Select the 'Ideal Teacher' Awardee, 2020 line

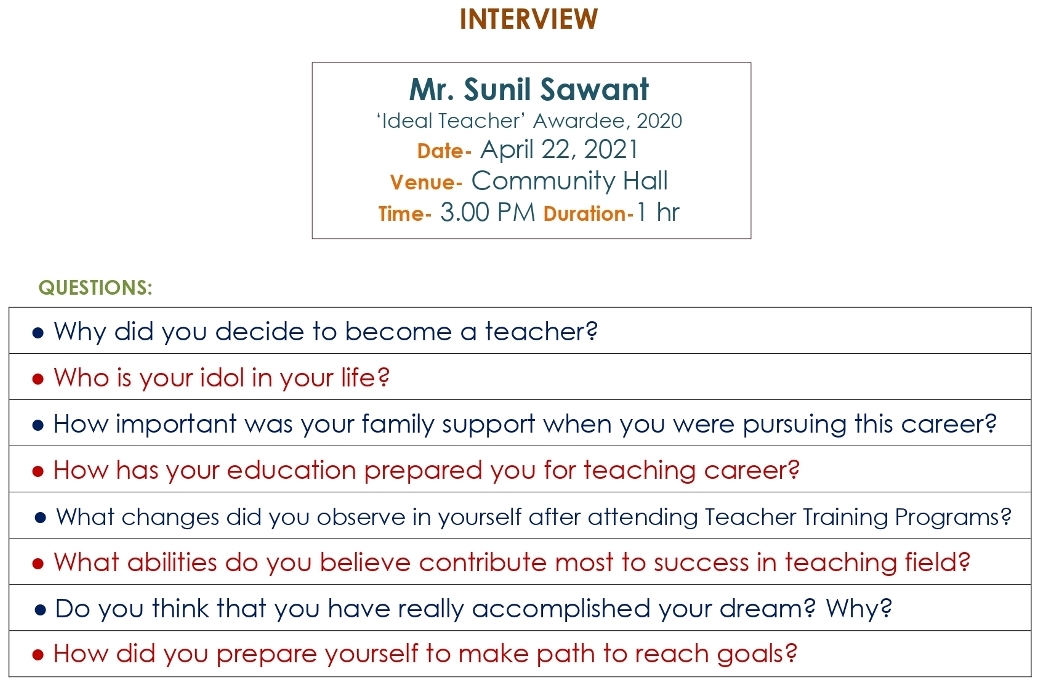[529, 122]
